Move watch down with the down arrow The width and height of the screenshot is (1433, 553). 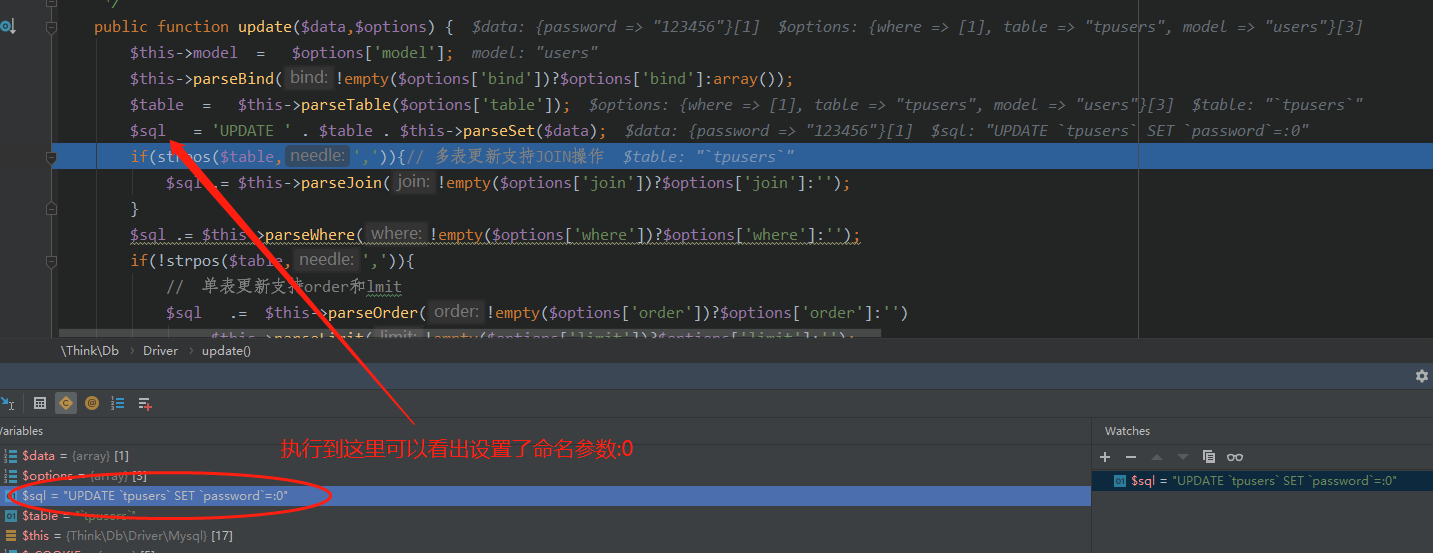tap(1183, 456)
